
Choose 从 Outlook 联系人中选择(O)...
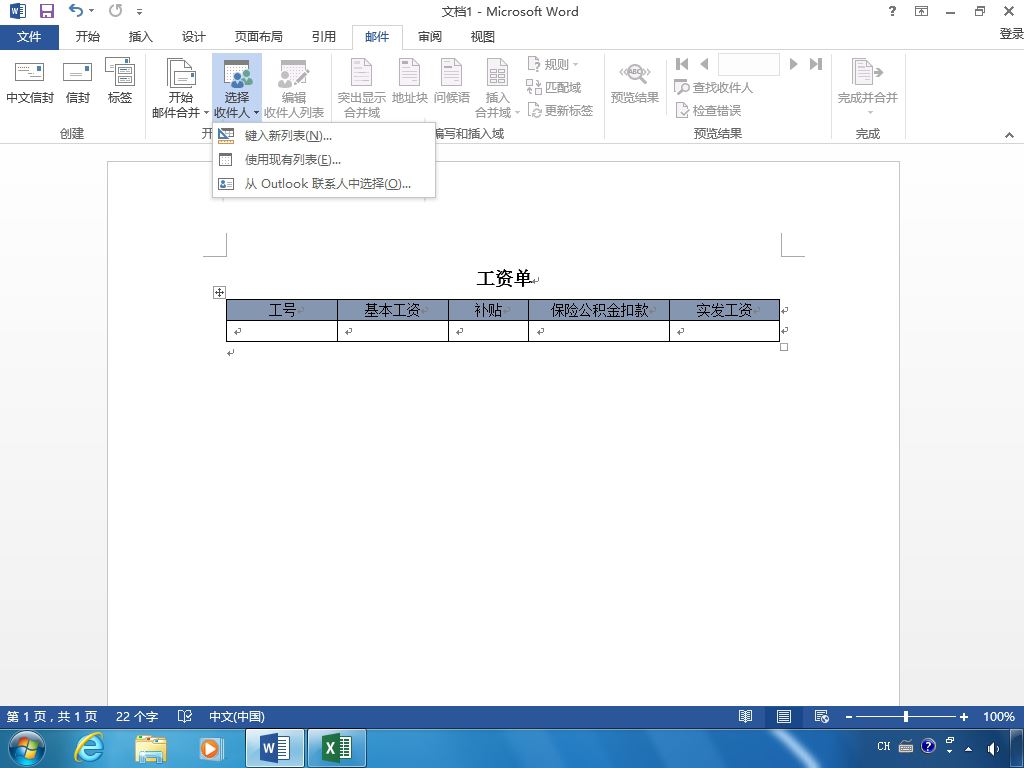click(x=324, y=184)
